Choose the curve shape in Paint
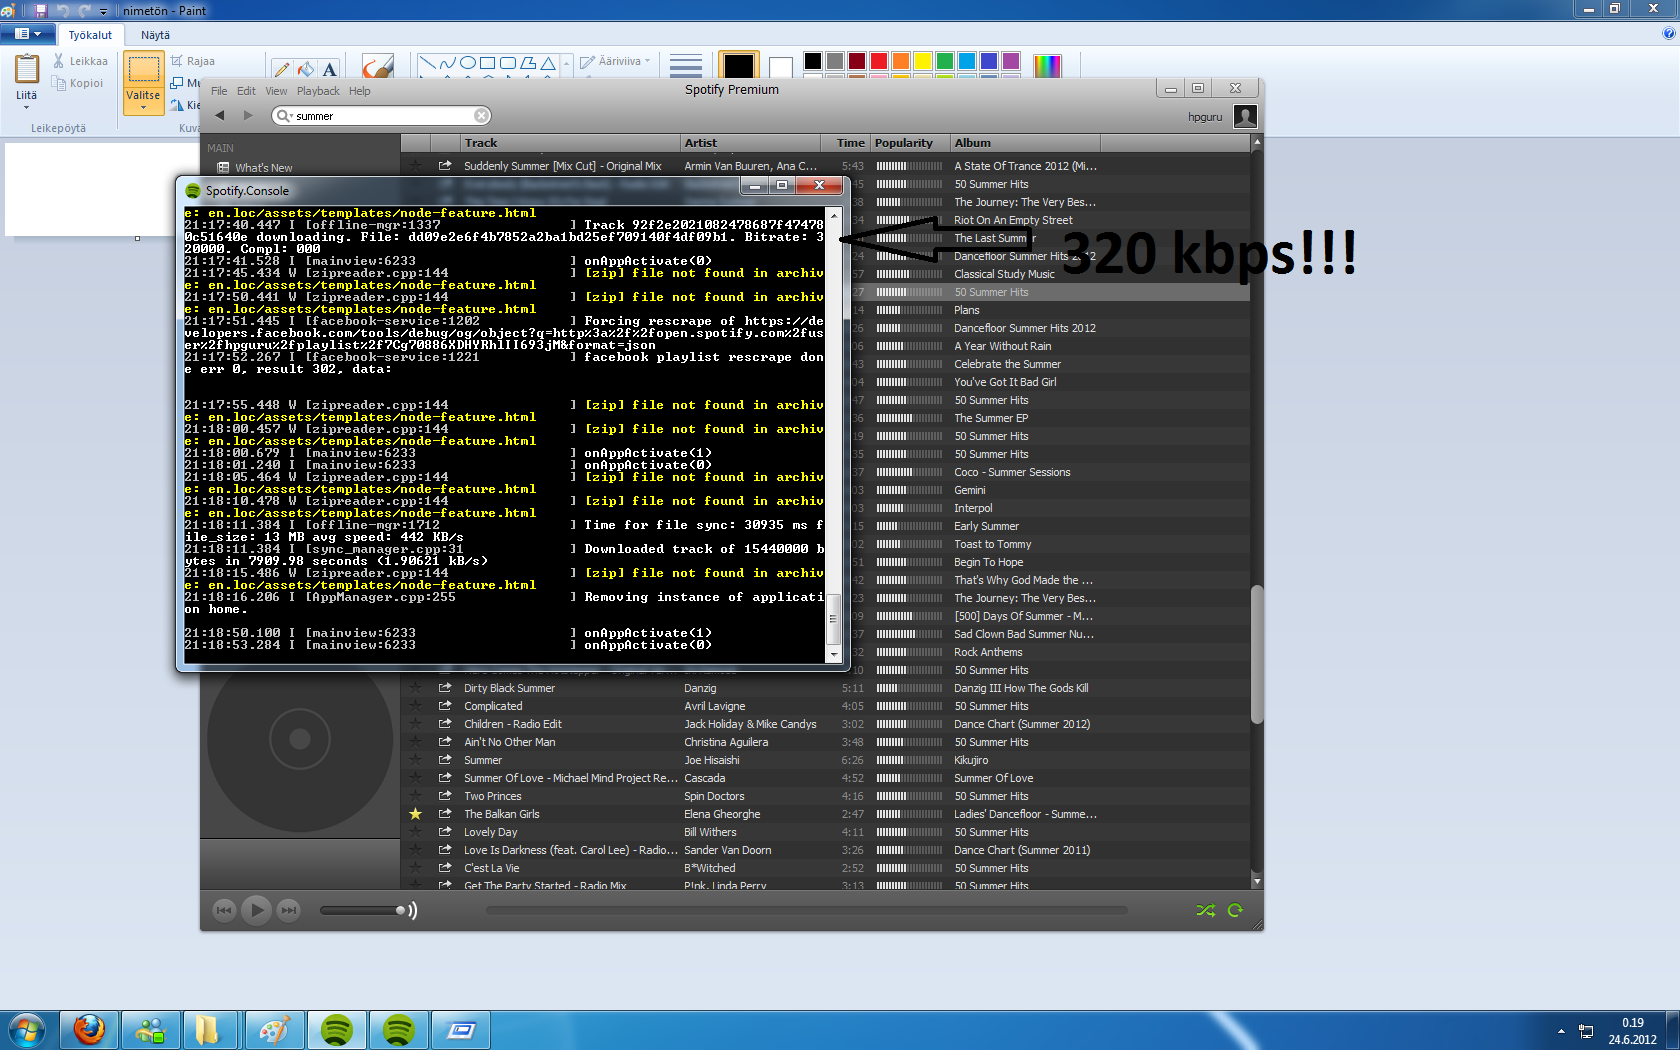This screenshot has height=1050, width=1680. 447,63
